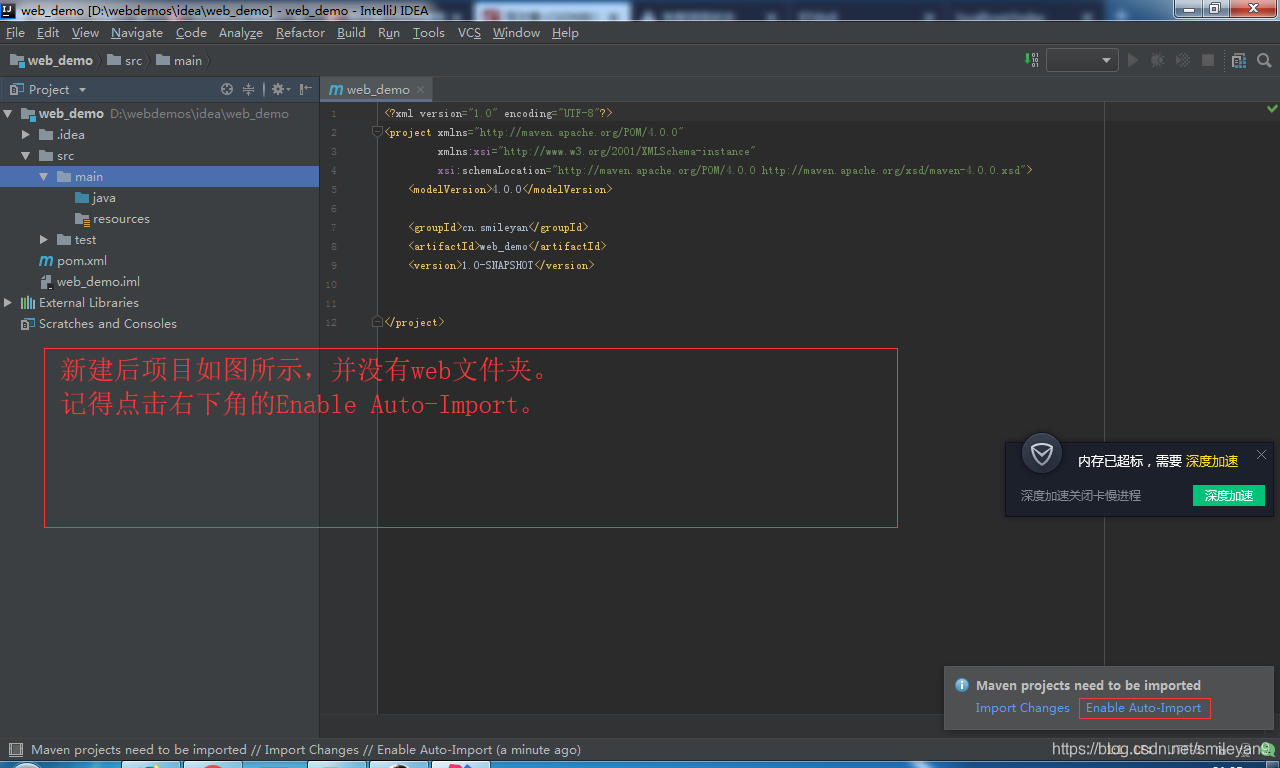Select the java folder in tree
The width and height of the screenshot is (1280, 768).
point(95,197)
